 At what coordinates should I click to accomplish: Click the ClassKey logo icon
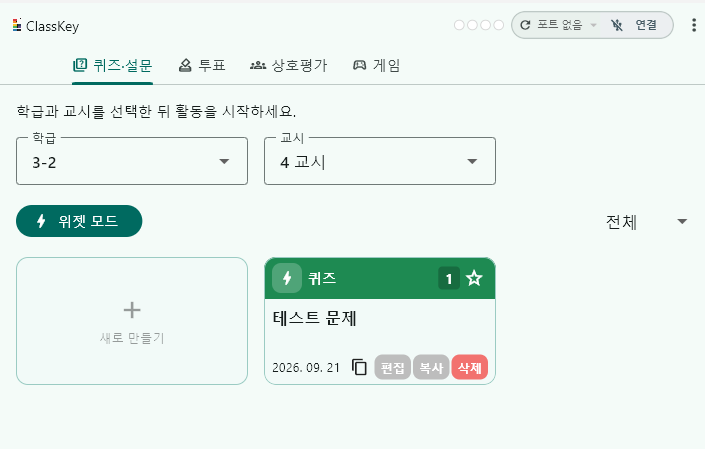17,25
